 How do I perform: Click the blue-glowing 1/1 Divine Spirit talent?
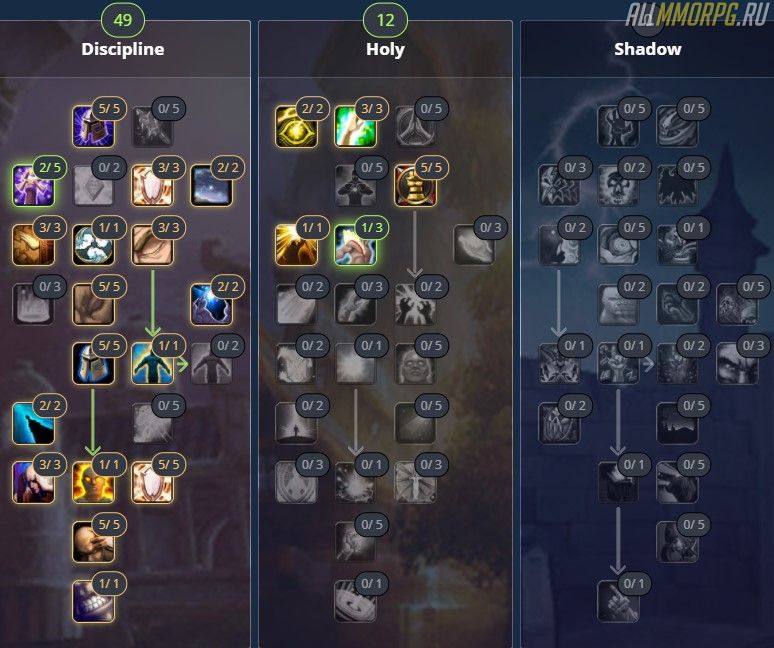pyautogui.click(x=152, y=364)
